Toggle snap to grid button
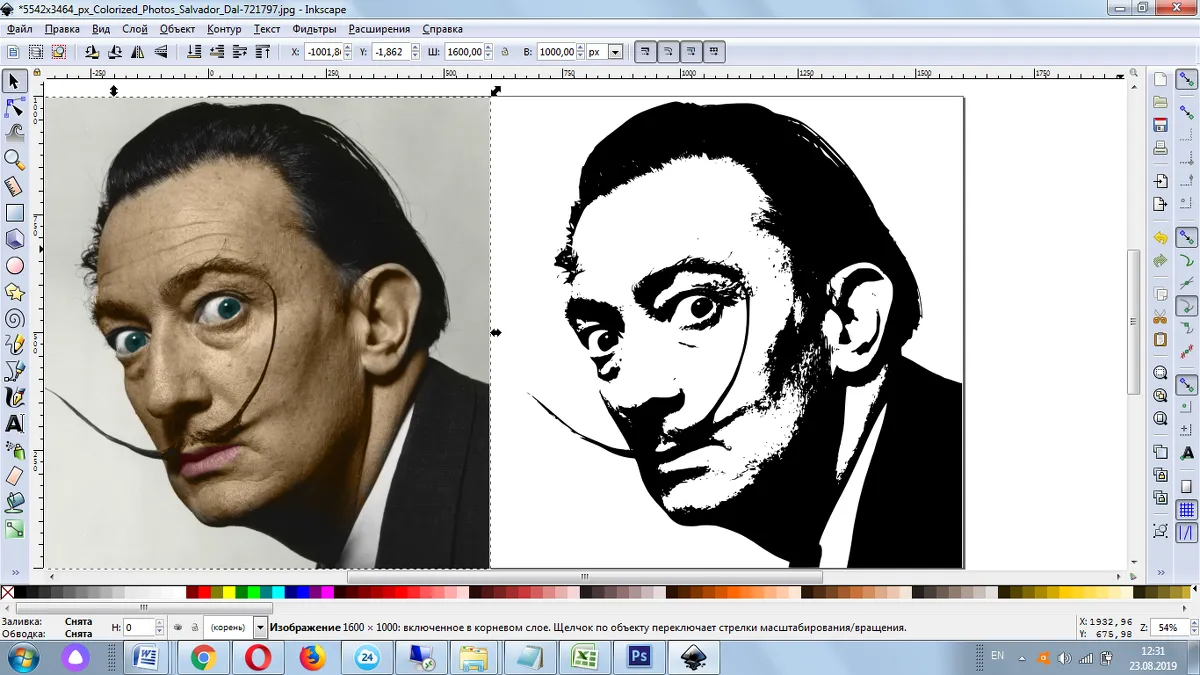Image resolution: width=1200 pixels, height=675 pixels. pyautogui.click(x=1187, y=510)
